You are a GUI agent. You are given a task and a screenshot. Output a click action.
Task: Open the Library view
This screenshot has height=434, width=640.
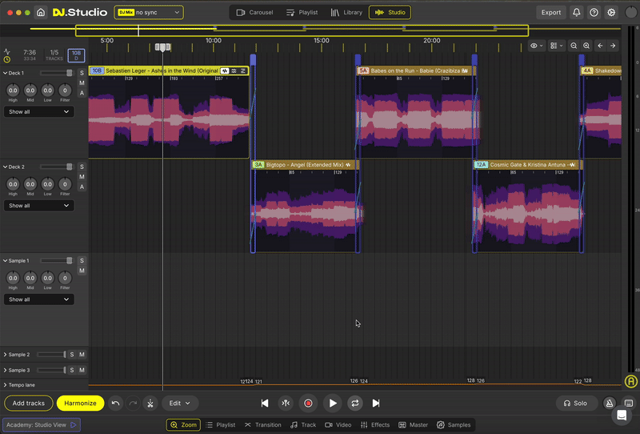[347, 12]
